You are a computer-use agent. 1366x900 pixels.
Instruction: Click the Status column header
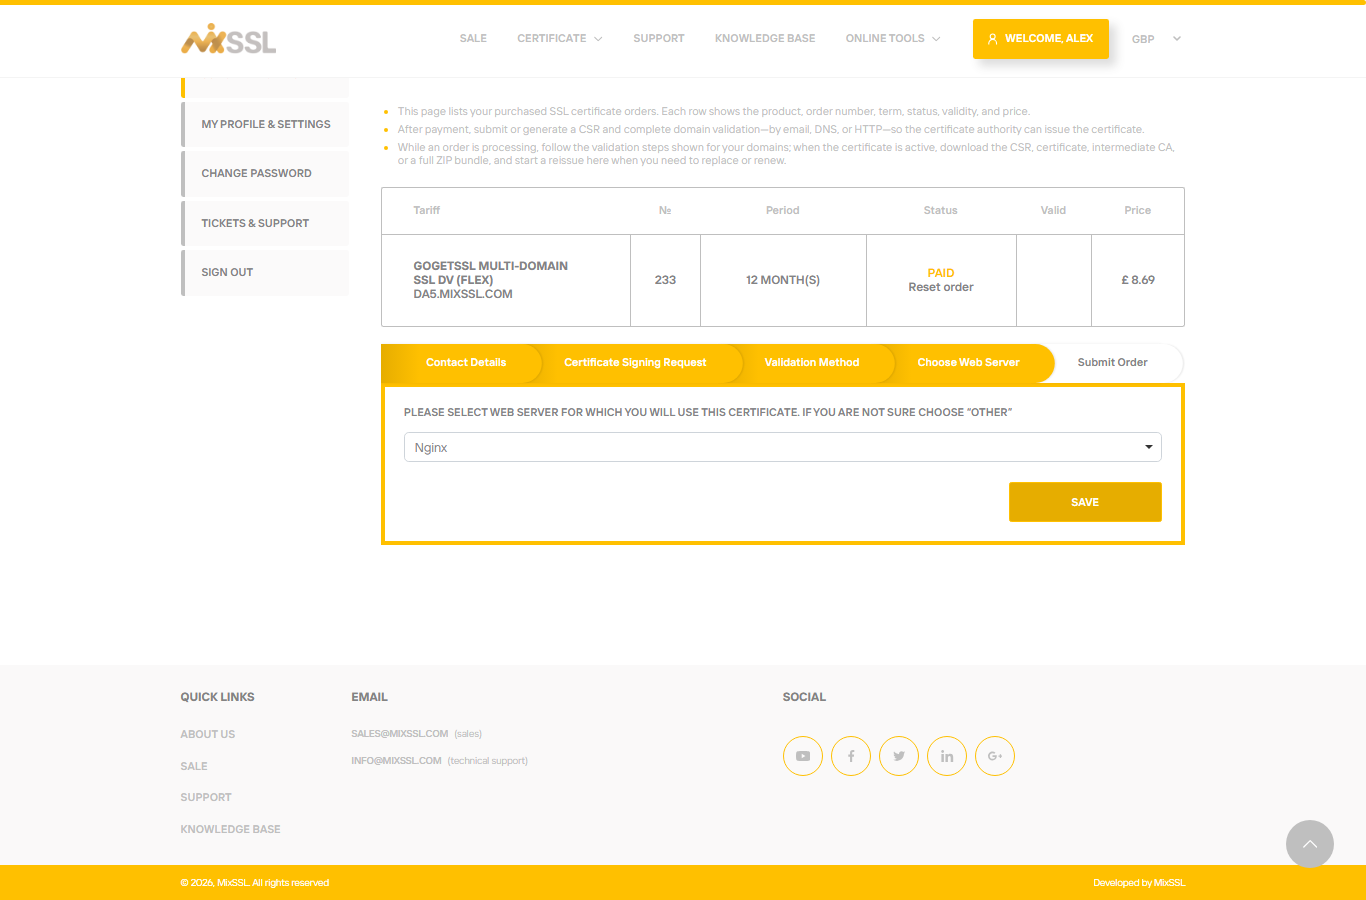(x=941, y=210)
